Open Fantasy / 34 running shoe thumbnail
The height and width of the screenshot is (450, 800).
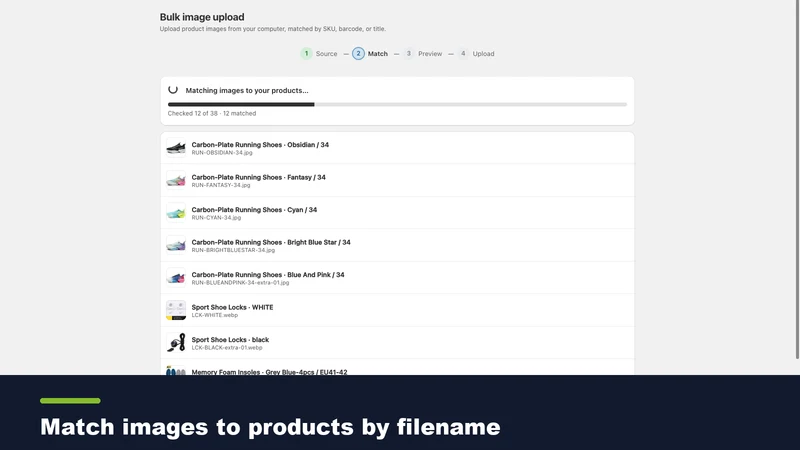point(176,181)
